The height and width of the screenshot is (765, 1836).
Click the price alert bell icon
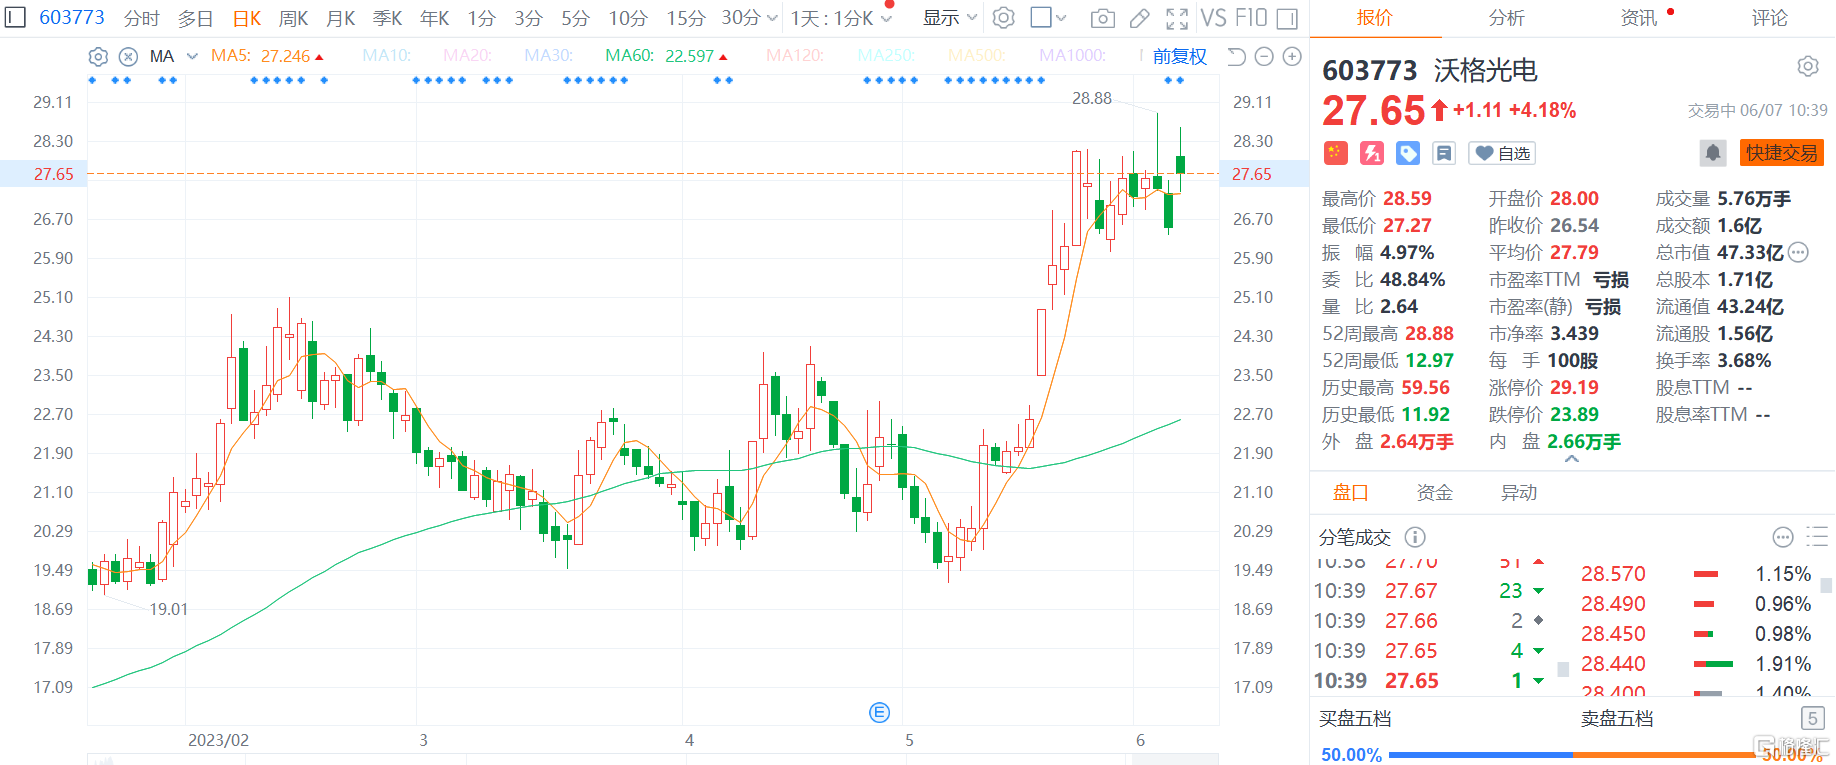[1713, 153]
